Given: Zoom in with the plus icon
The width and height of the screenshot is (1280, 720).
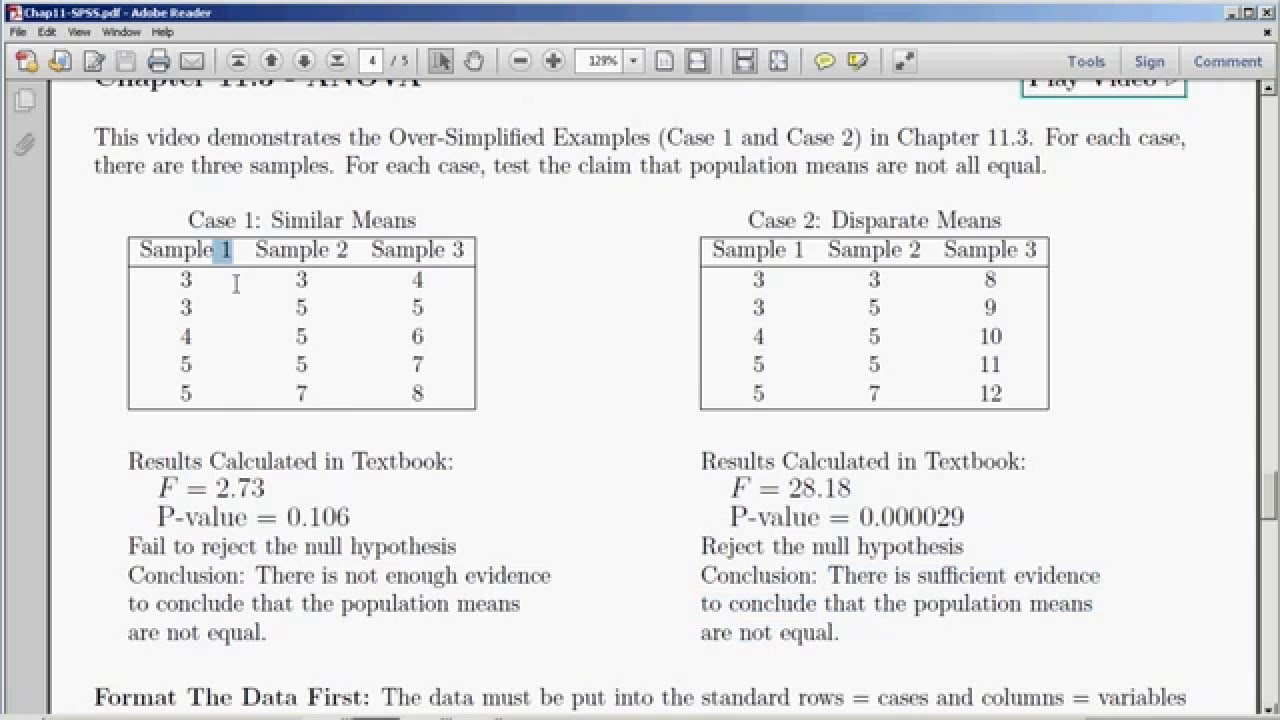Looking at the screenshot, I should point(553,61).
